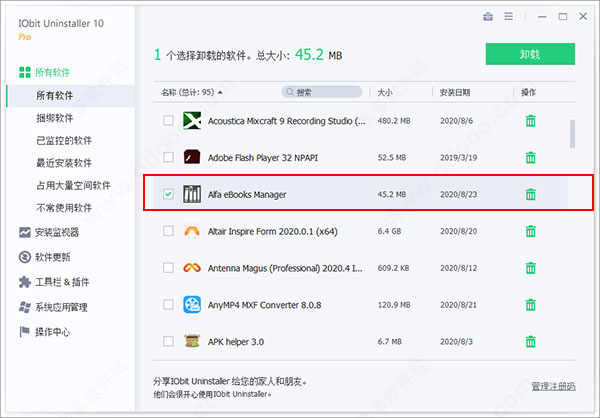Image resolution: width=600 pixels, height=418 pixels.
Task: Click the trash icon for Adobe Flash Player
Action: point(530,157)
